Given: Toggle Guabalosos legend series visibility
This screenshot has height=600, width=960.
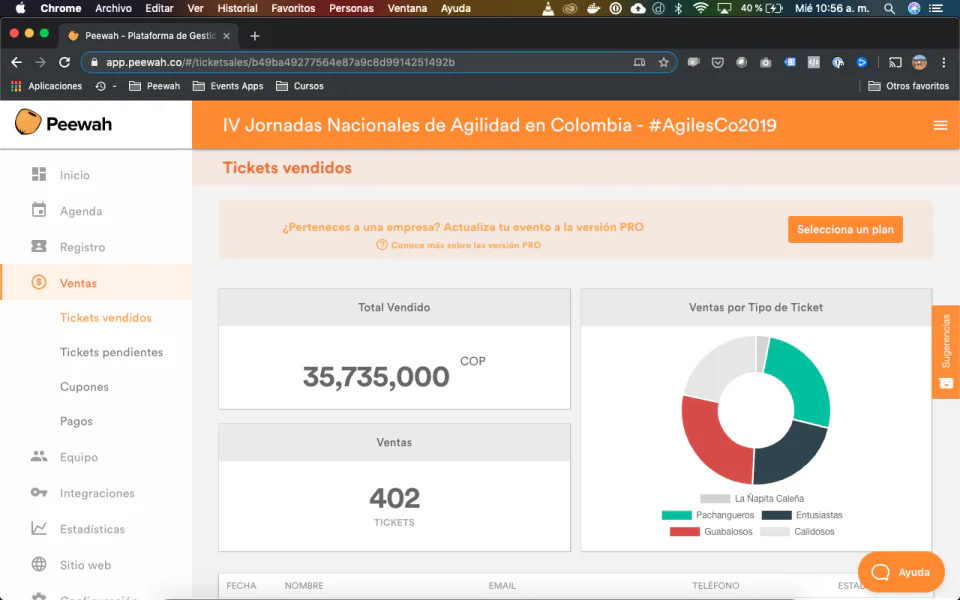Looking at the screenshot, I should 711,531.
